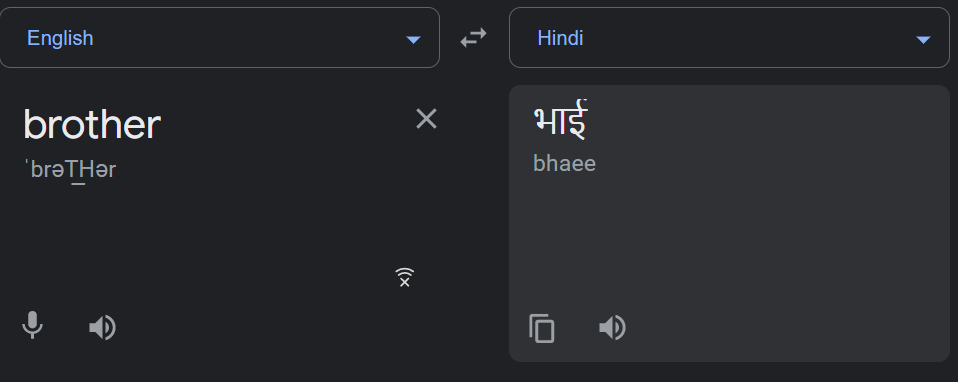Copy the Hindi translation
This screenshot has height=382, width=958.
click(x=542, y=328)
